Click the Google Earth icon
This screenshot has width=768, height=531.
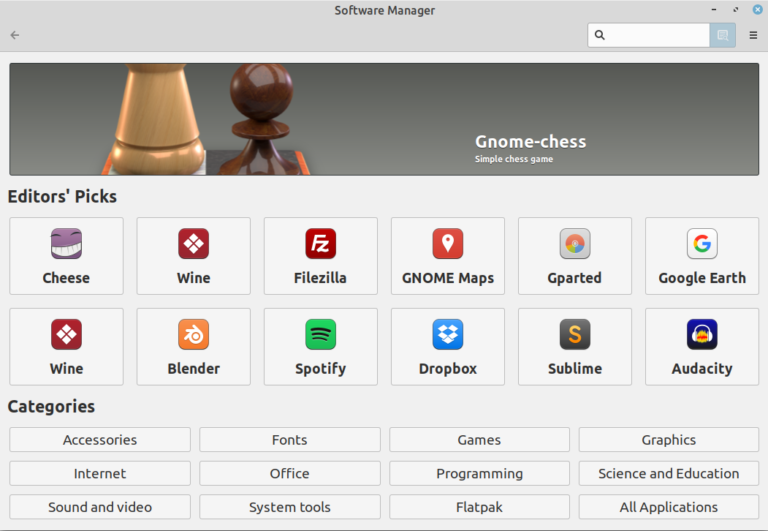click(x=702, y=244)
